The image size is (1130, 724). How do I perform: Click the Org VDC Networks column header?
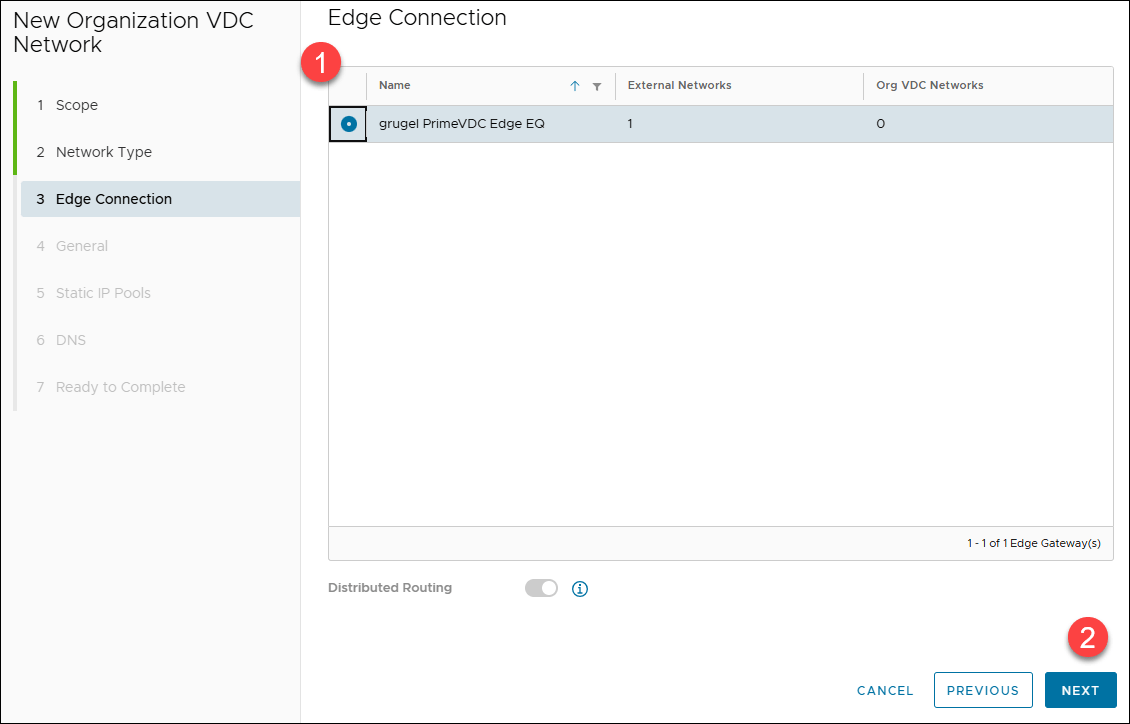[929, 86]
